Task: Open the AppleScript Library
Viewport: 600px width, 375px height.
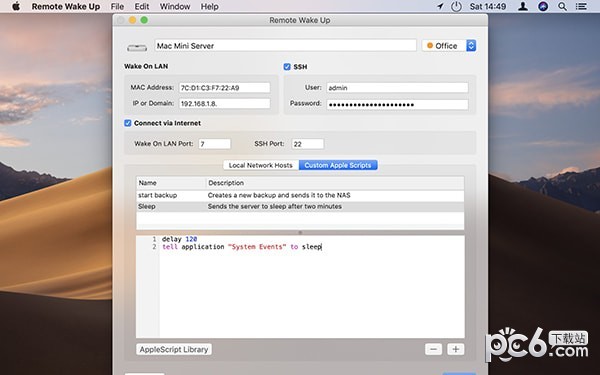Action: pos(174,349)
